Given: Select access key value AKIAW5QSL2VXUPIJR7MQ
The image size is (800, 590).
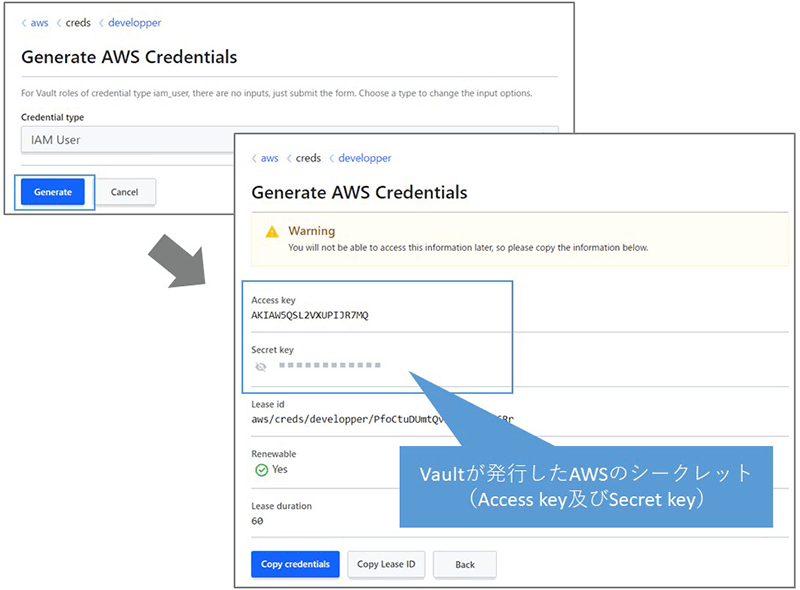Looking at the screenshot, I should (310, 315).
